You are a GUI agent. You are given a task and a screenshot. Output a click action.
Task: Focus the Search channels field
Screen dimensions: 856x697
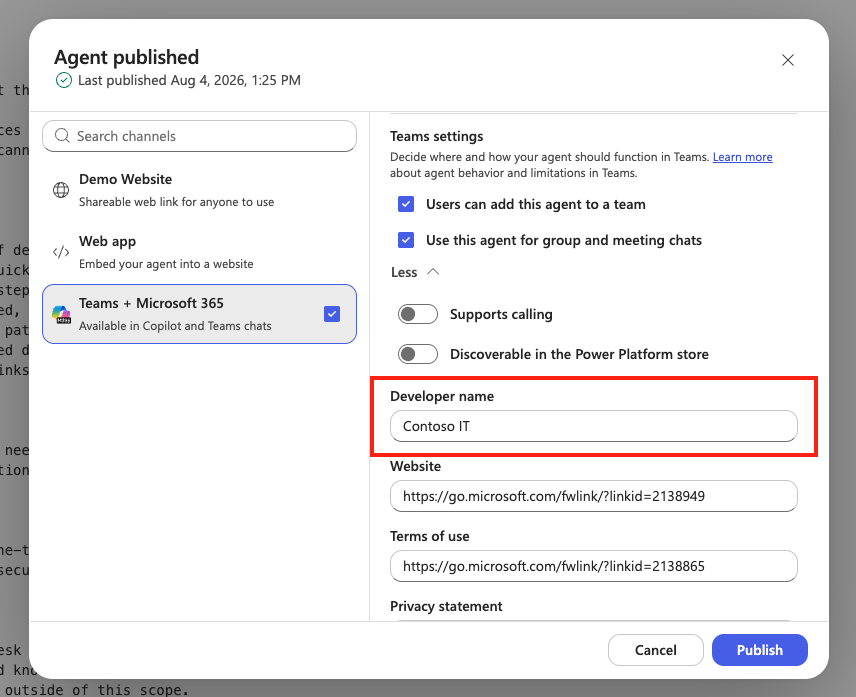[199, 136]
